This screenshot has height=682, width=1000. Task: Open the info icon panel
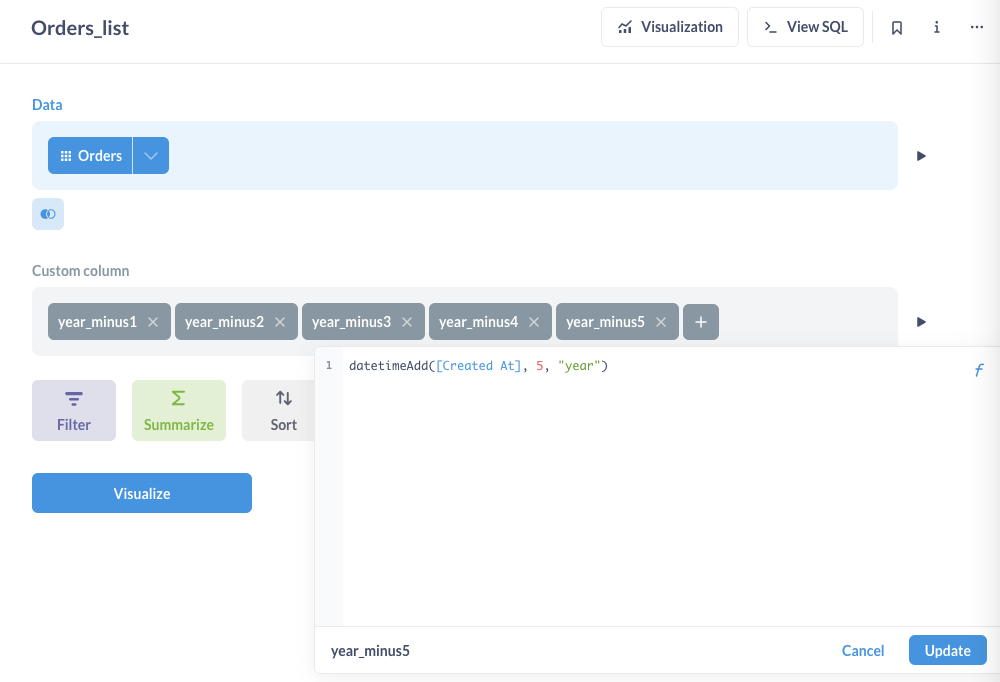tap(936, 27)
